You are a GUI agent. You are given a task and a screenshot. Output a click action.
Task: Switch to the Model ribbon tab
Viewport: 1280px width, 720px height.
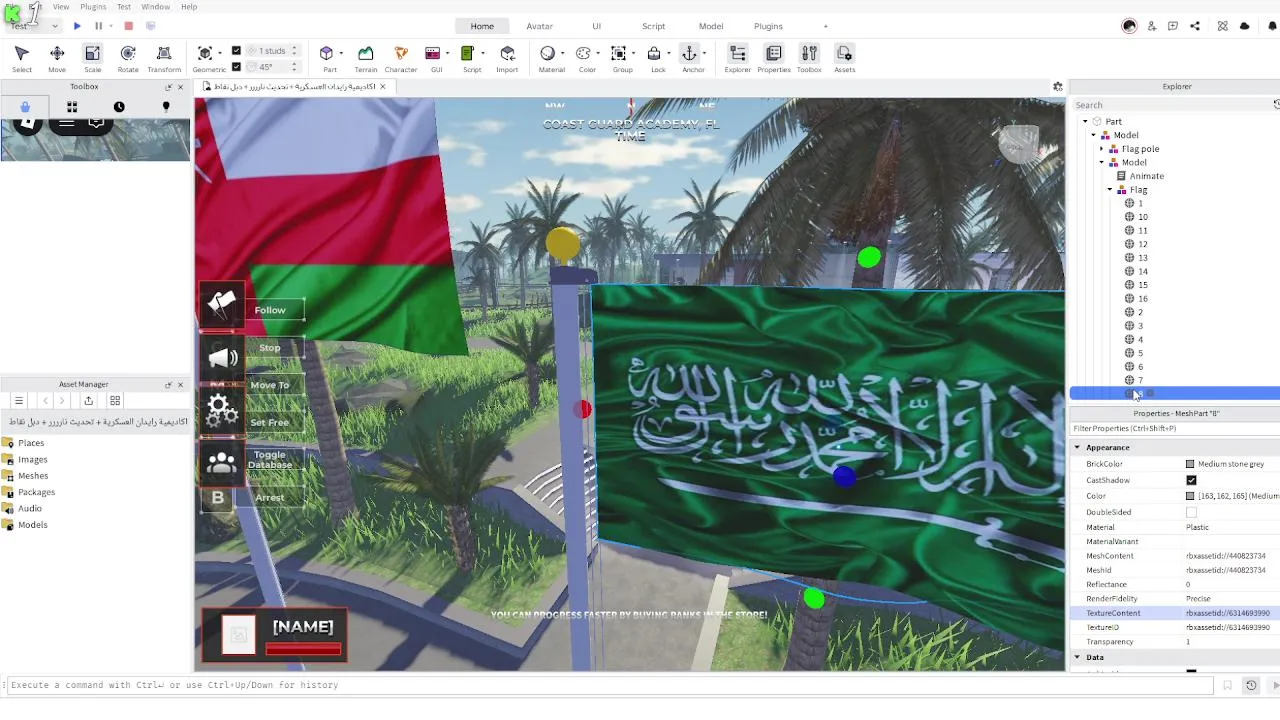pos(711,26)
